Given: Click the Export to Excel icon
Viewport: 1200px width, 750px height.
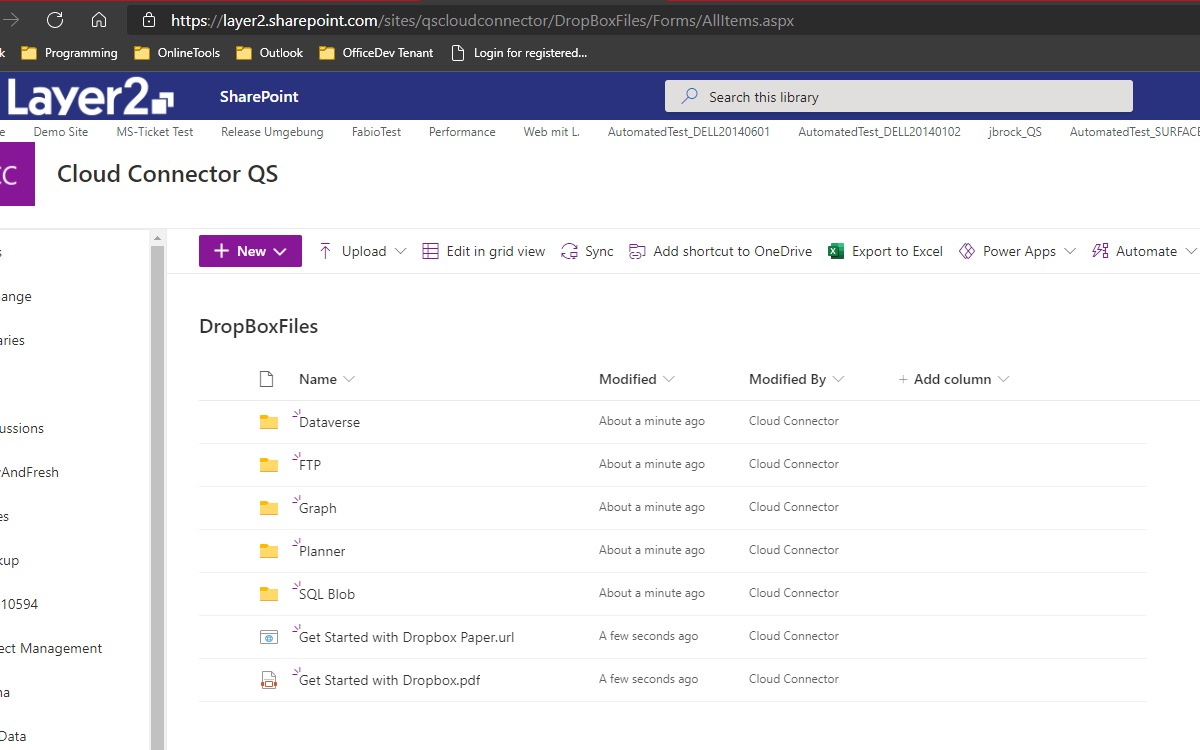Looking at the screenshot, I should tap(836, 252).
